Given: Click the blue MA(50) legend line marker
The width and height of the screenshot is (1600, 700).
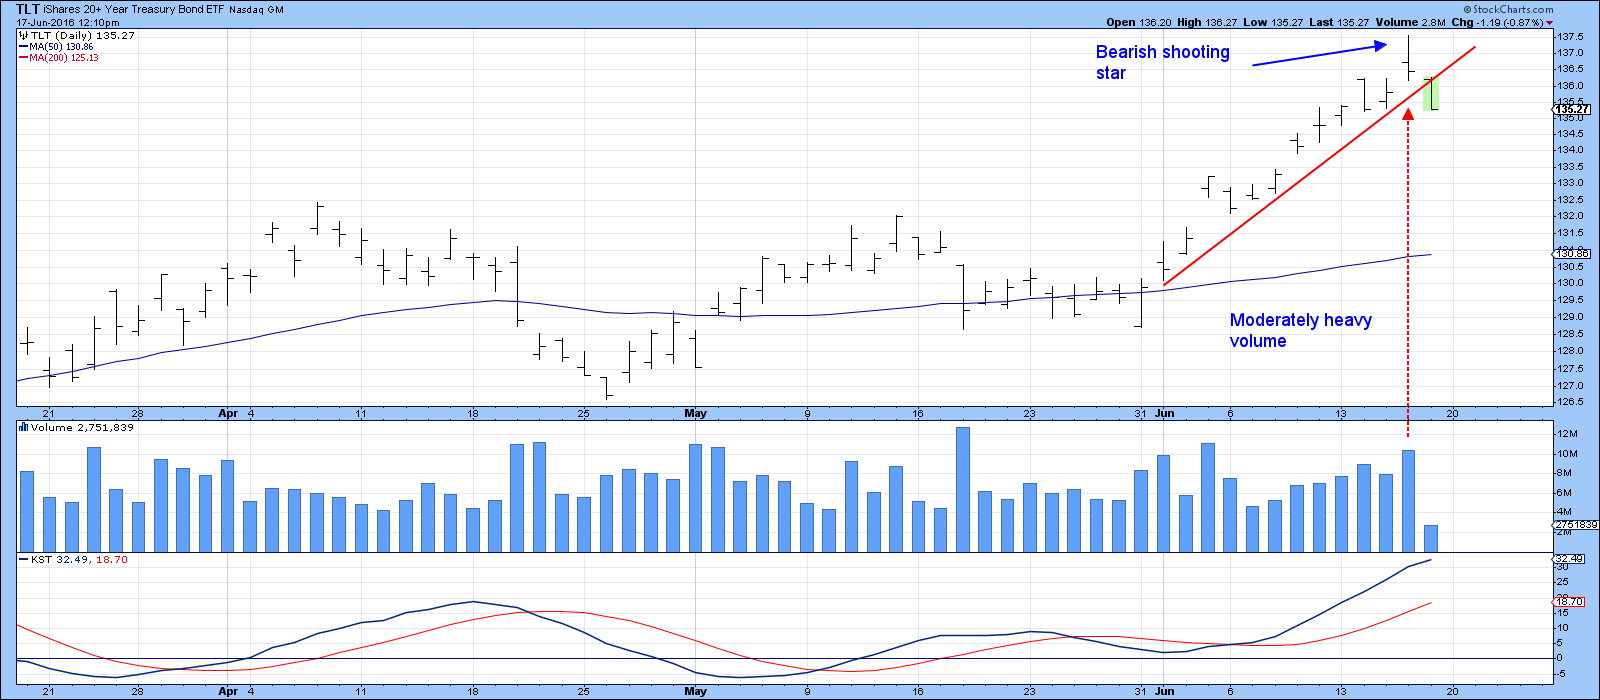Looking at the screenshot, I should 23,47.
